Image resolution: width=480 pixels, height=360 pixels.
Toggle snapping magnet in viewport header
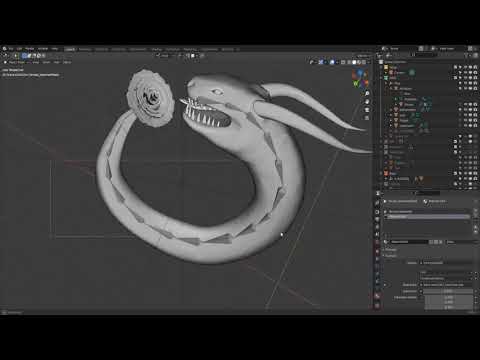point(188,56)
